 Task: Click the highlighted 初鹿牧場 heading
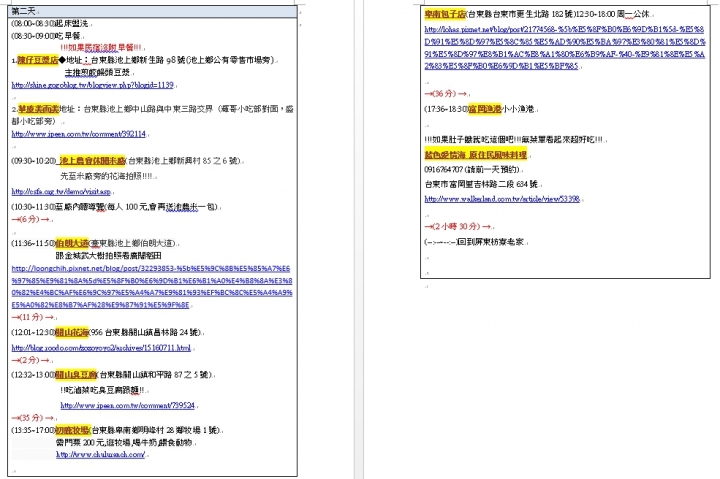(73, 430)
